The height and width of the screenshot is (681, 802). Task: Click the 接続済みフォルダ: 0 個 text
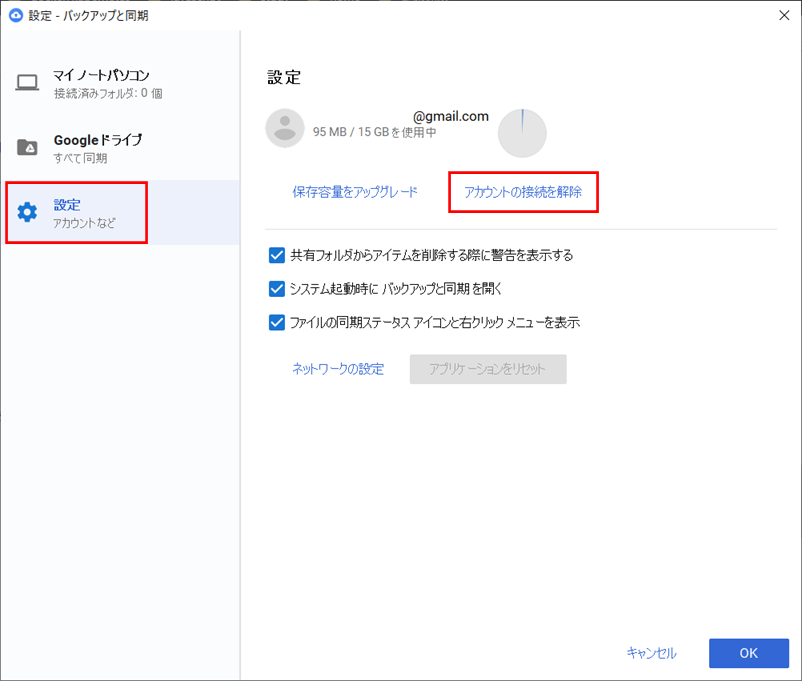tap(108, 93)
